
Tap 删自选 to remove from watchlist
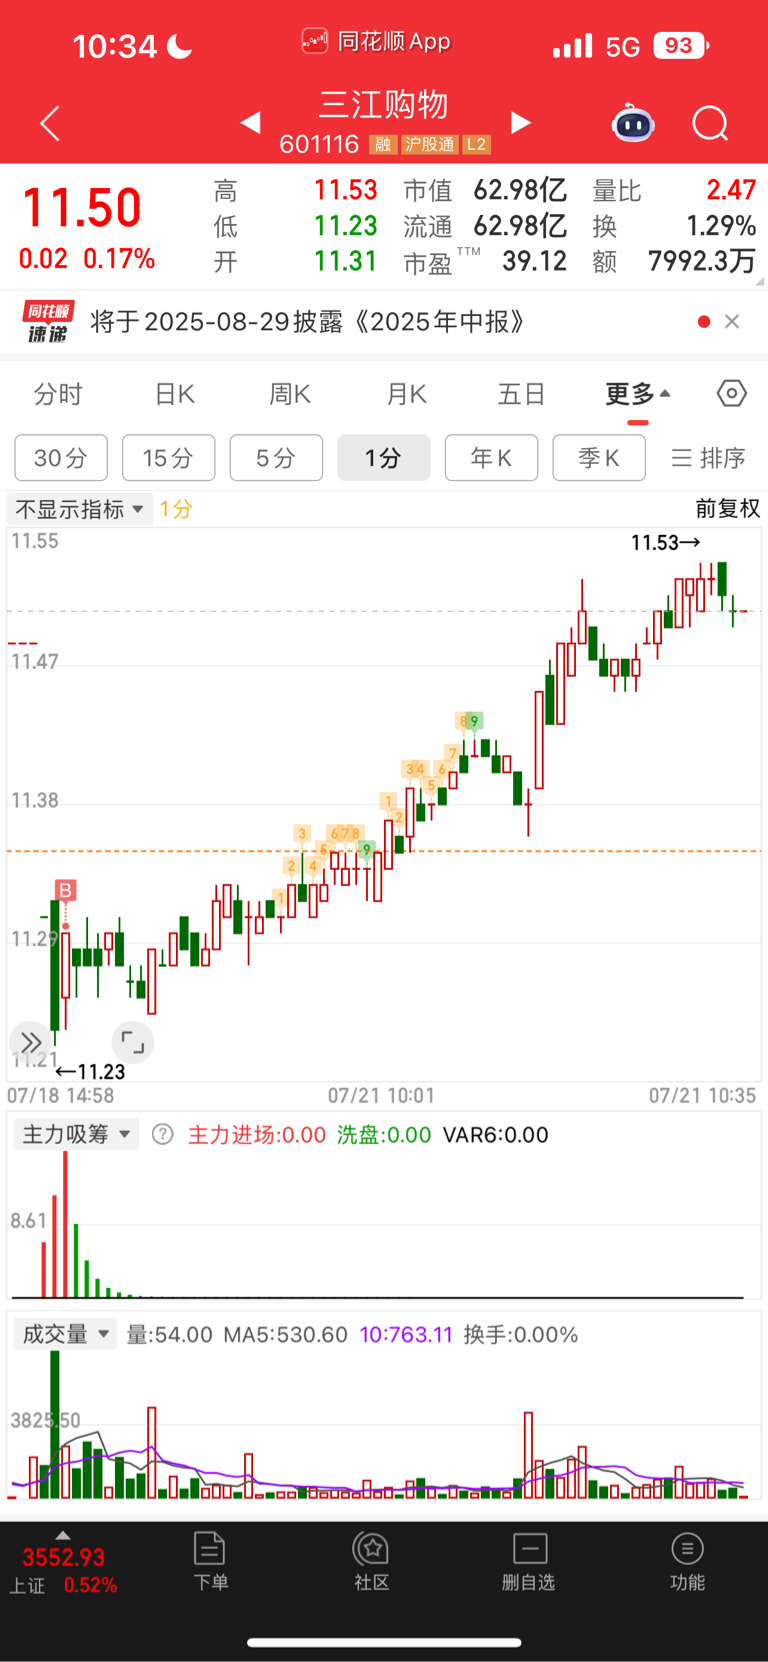click(x=528, y=1561)
